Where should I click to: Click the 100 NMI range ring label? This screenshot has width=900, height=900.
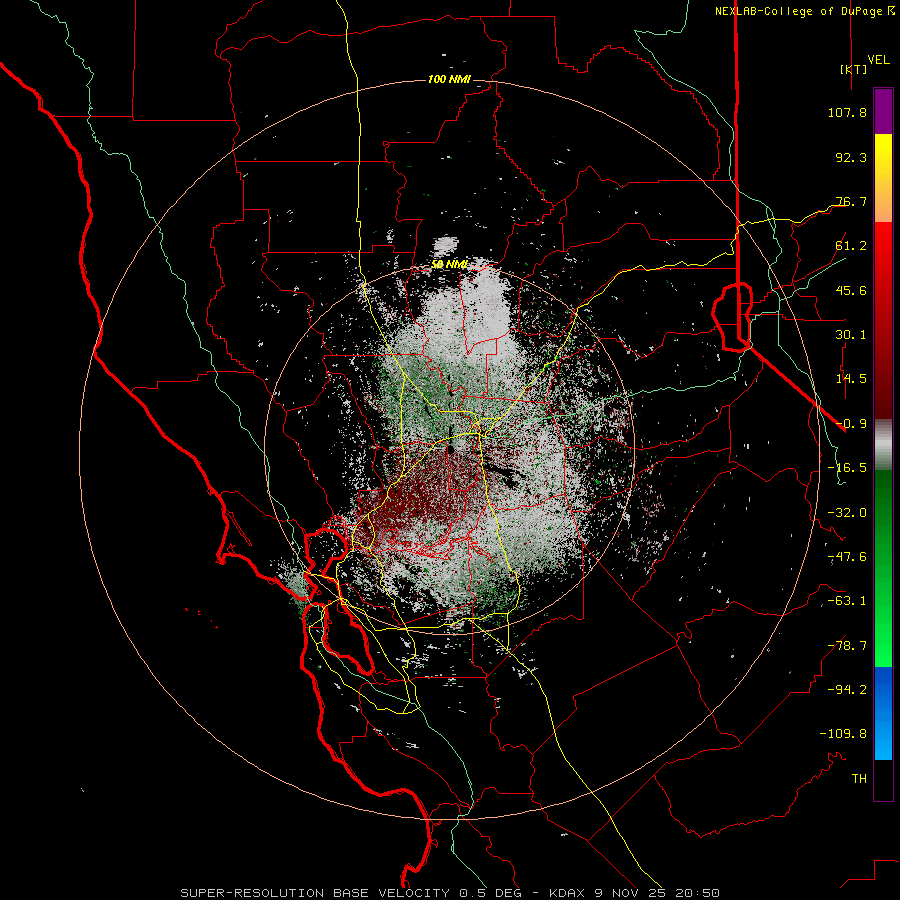click(449, 79)
